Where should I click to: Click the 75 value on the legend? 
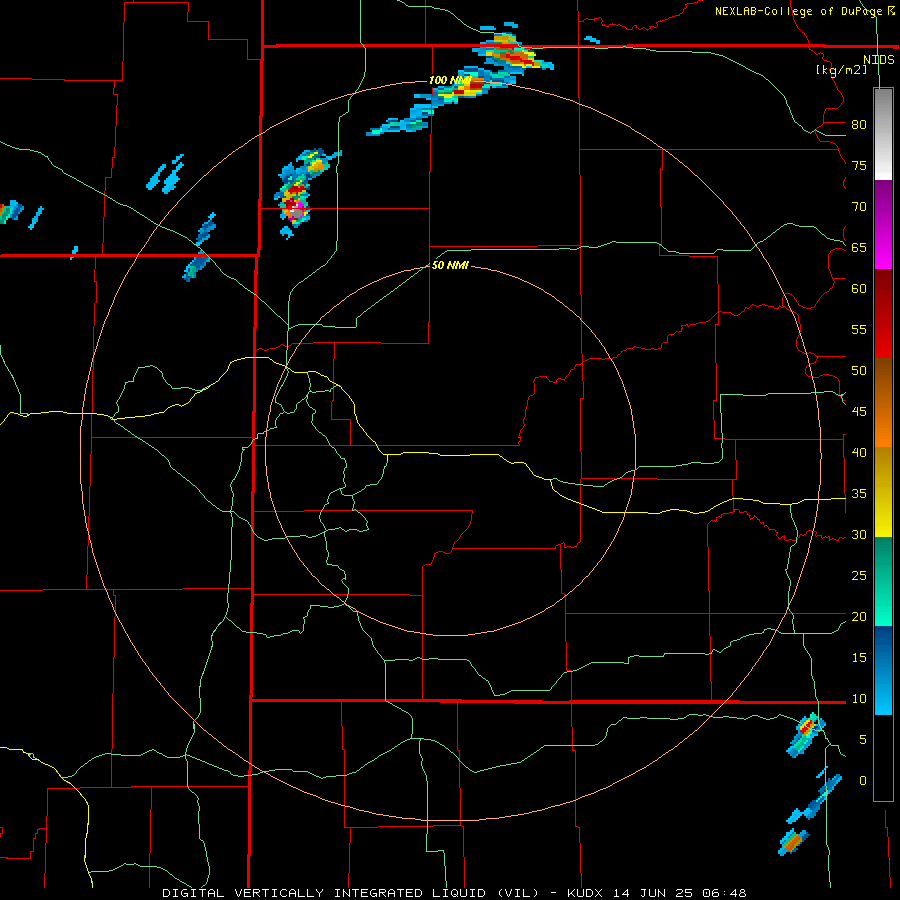tap(859, 166)
